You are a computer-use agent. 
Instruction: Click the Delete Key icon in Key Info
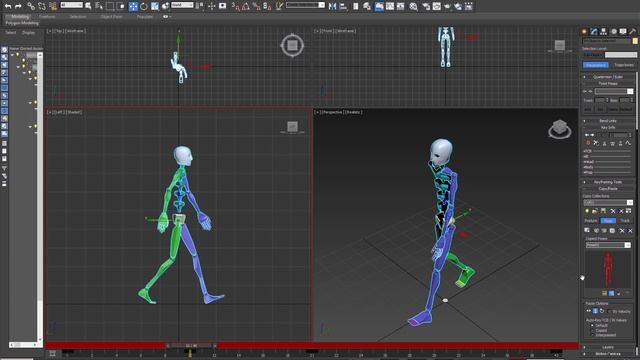click(x=596, y=143)
